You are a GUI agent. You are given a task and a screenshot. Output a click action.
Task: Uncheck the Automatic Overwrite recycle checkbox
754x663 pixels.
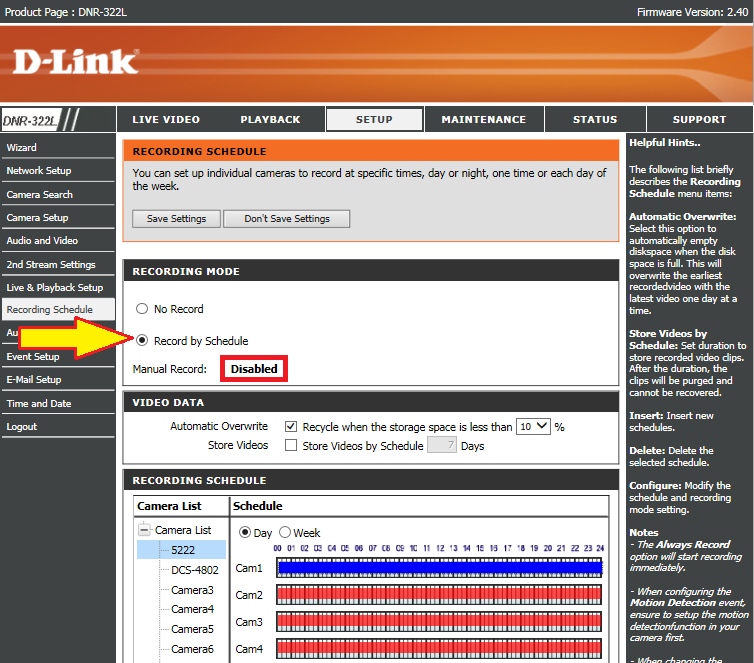coord(291,426)
